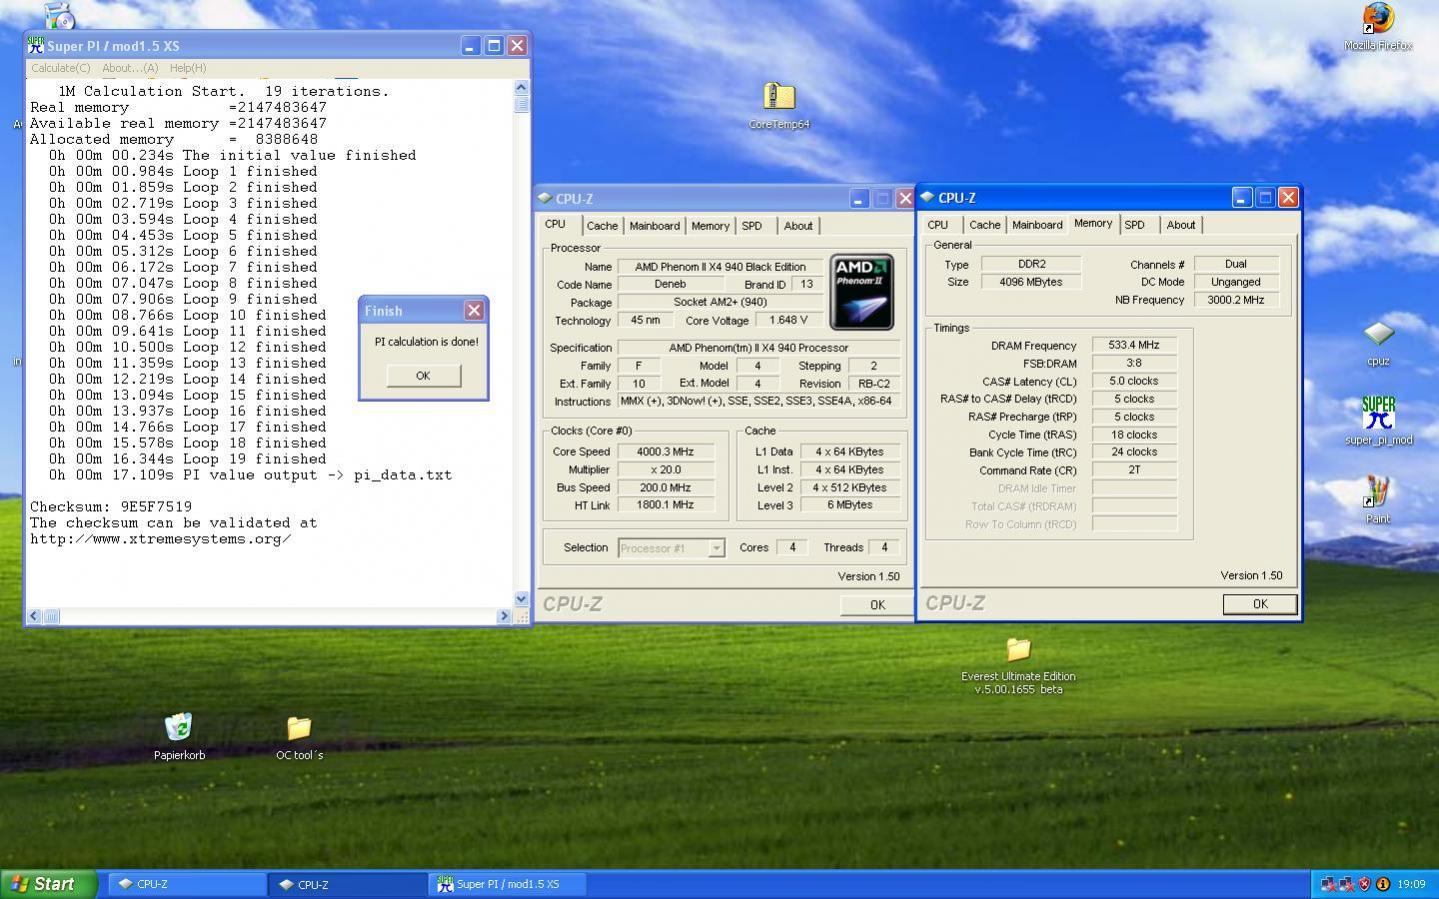The height and width of the screenshot is (899, 1439).
Task: Activate Super PI / mod1.5 XS taskbar button
Action: 507,884
